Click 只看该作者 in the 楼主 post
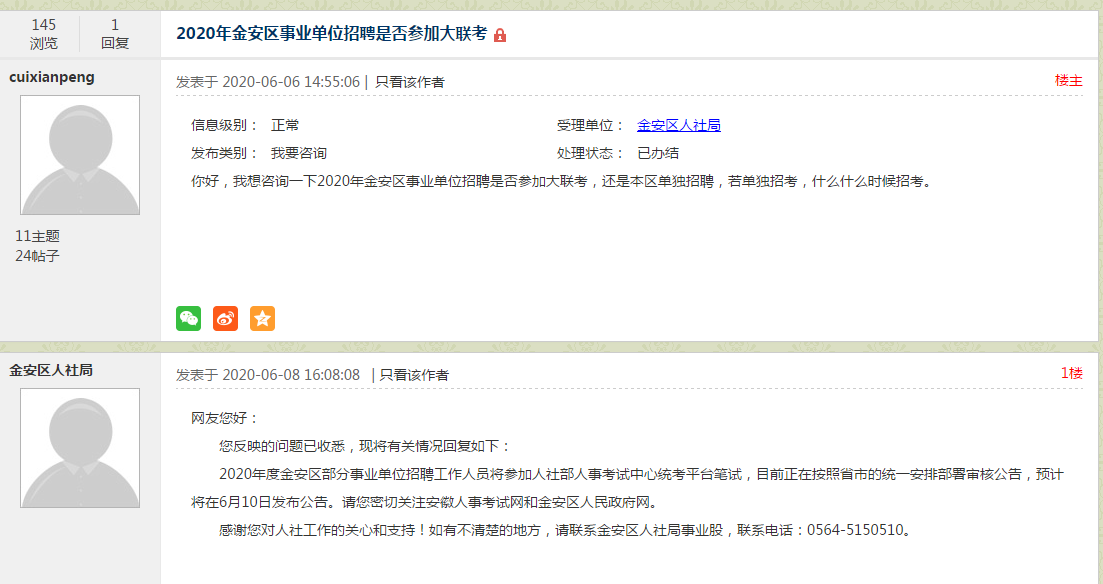The height and width of the screenshot is (584, 1103). [x=410, y=82]
